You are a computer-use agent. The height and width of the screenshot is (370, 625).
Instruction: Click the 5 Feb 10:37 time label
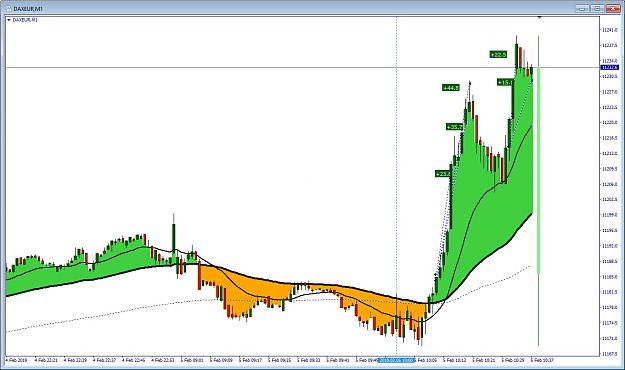542,360
